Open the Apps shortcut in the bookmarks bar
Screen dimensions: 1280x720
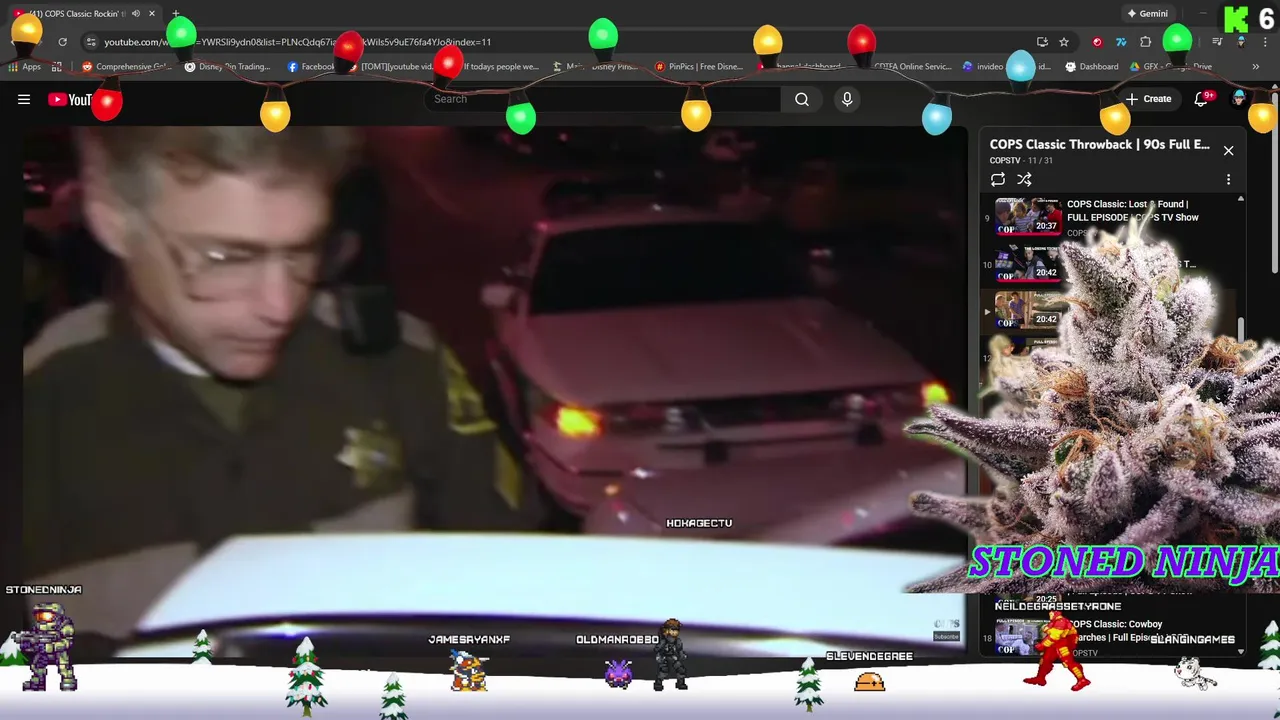tap(25, 67)
